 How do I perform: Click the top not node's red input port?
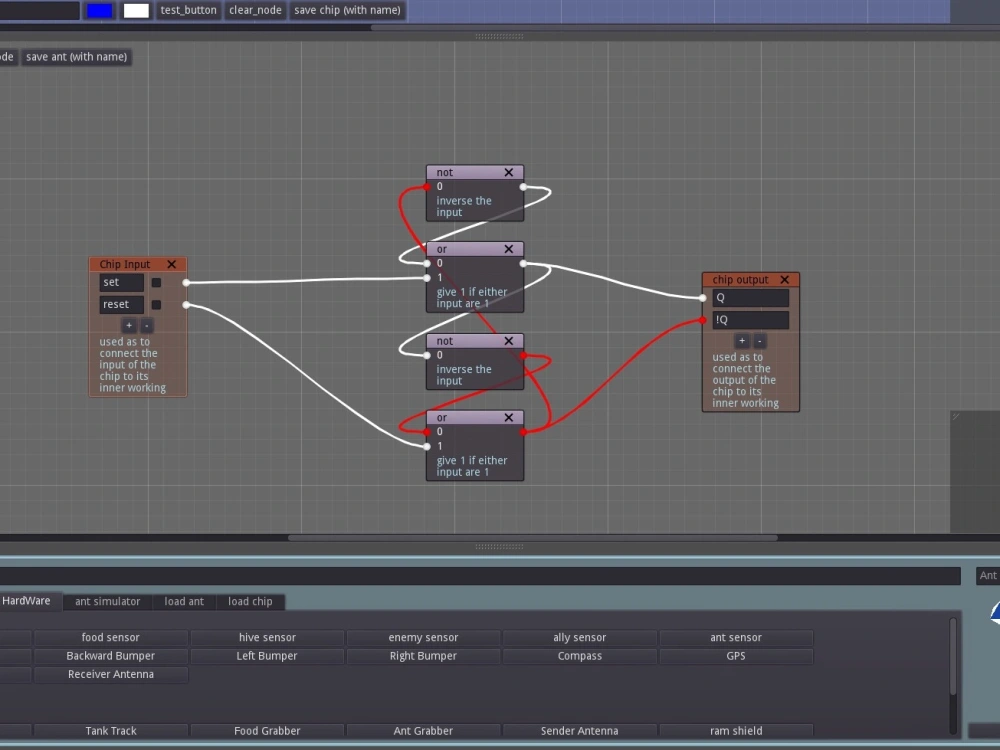coord(427,187)
